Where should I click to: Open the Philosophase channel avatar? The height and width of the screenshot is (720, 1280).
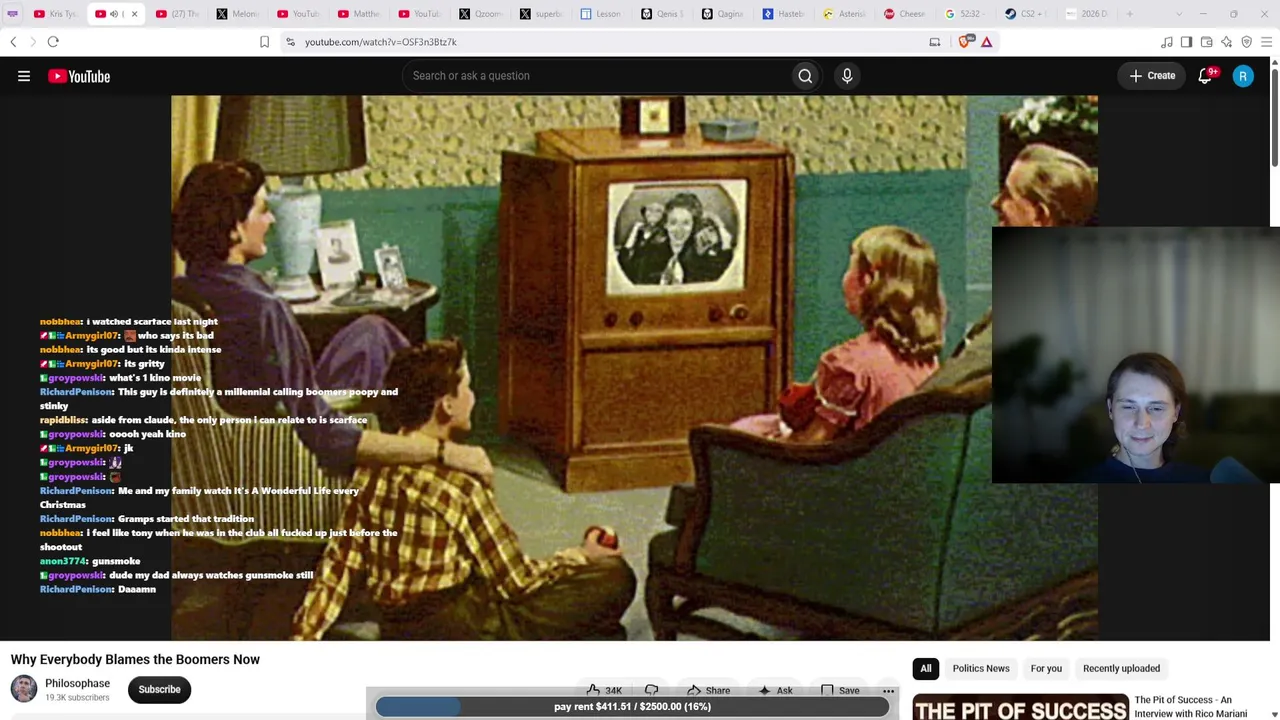[x=24, y=689]
